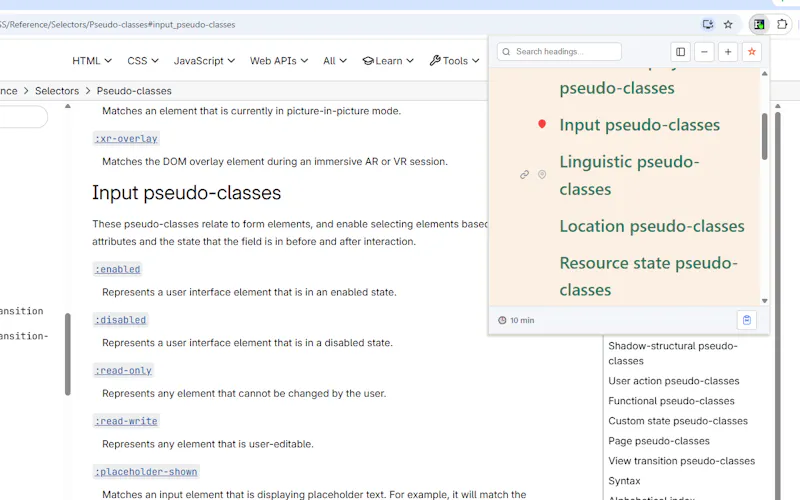
Task: Click Shadow-structural pseudo-classes in page contents
Action: click(672, 353)
